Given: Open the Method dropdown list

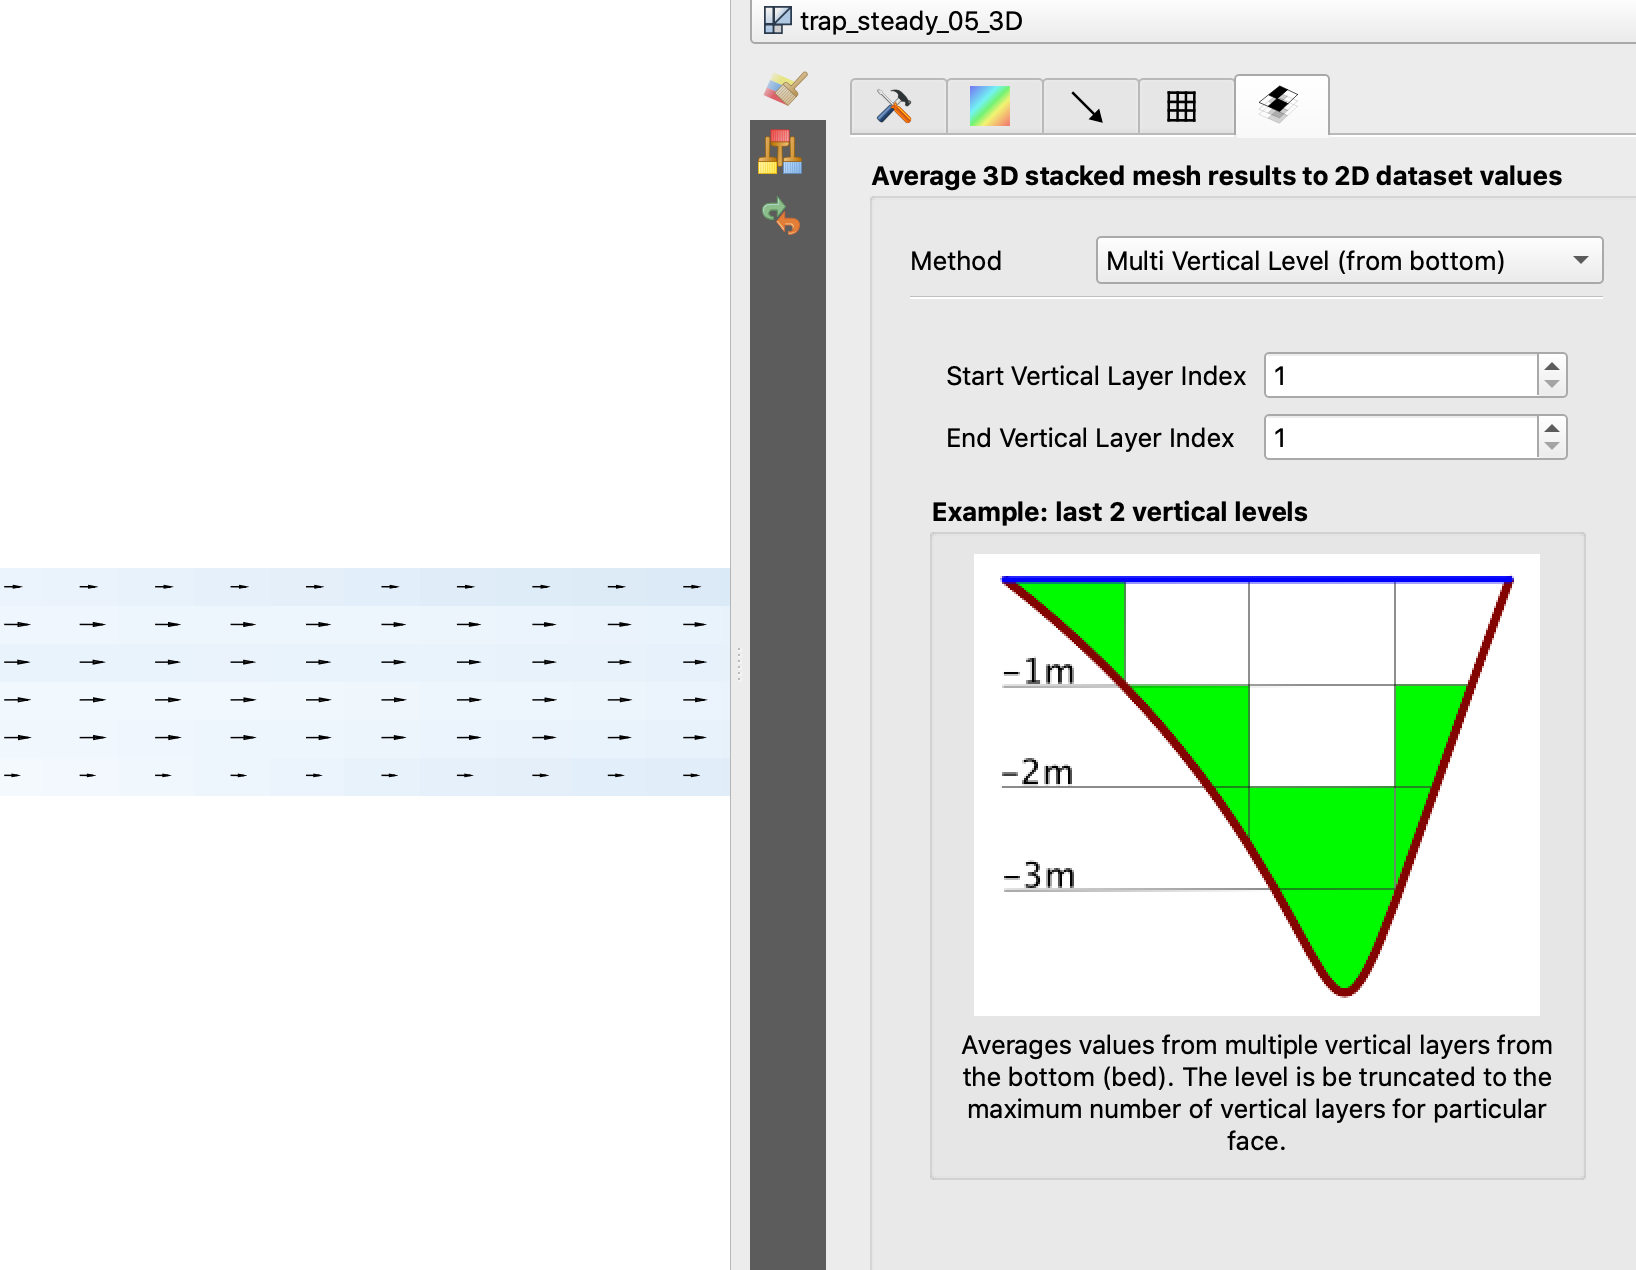Looking at the screenshot, I should (x=1348, y=261).
